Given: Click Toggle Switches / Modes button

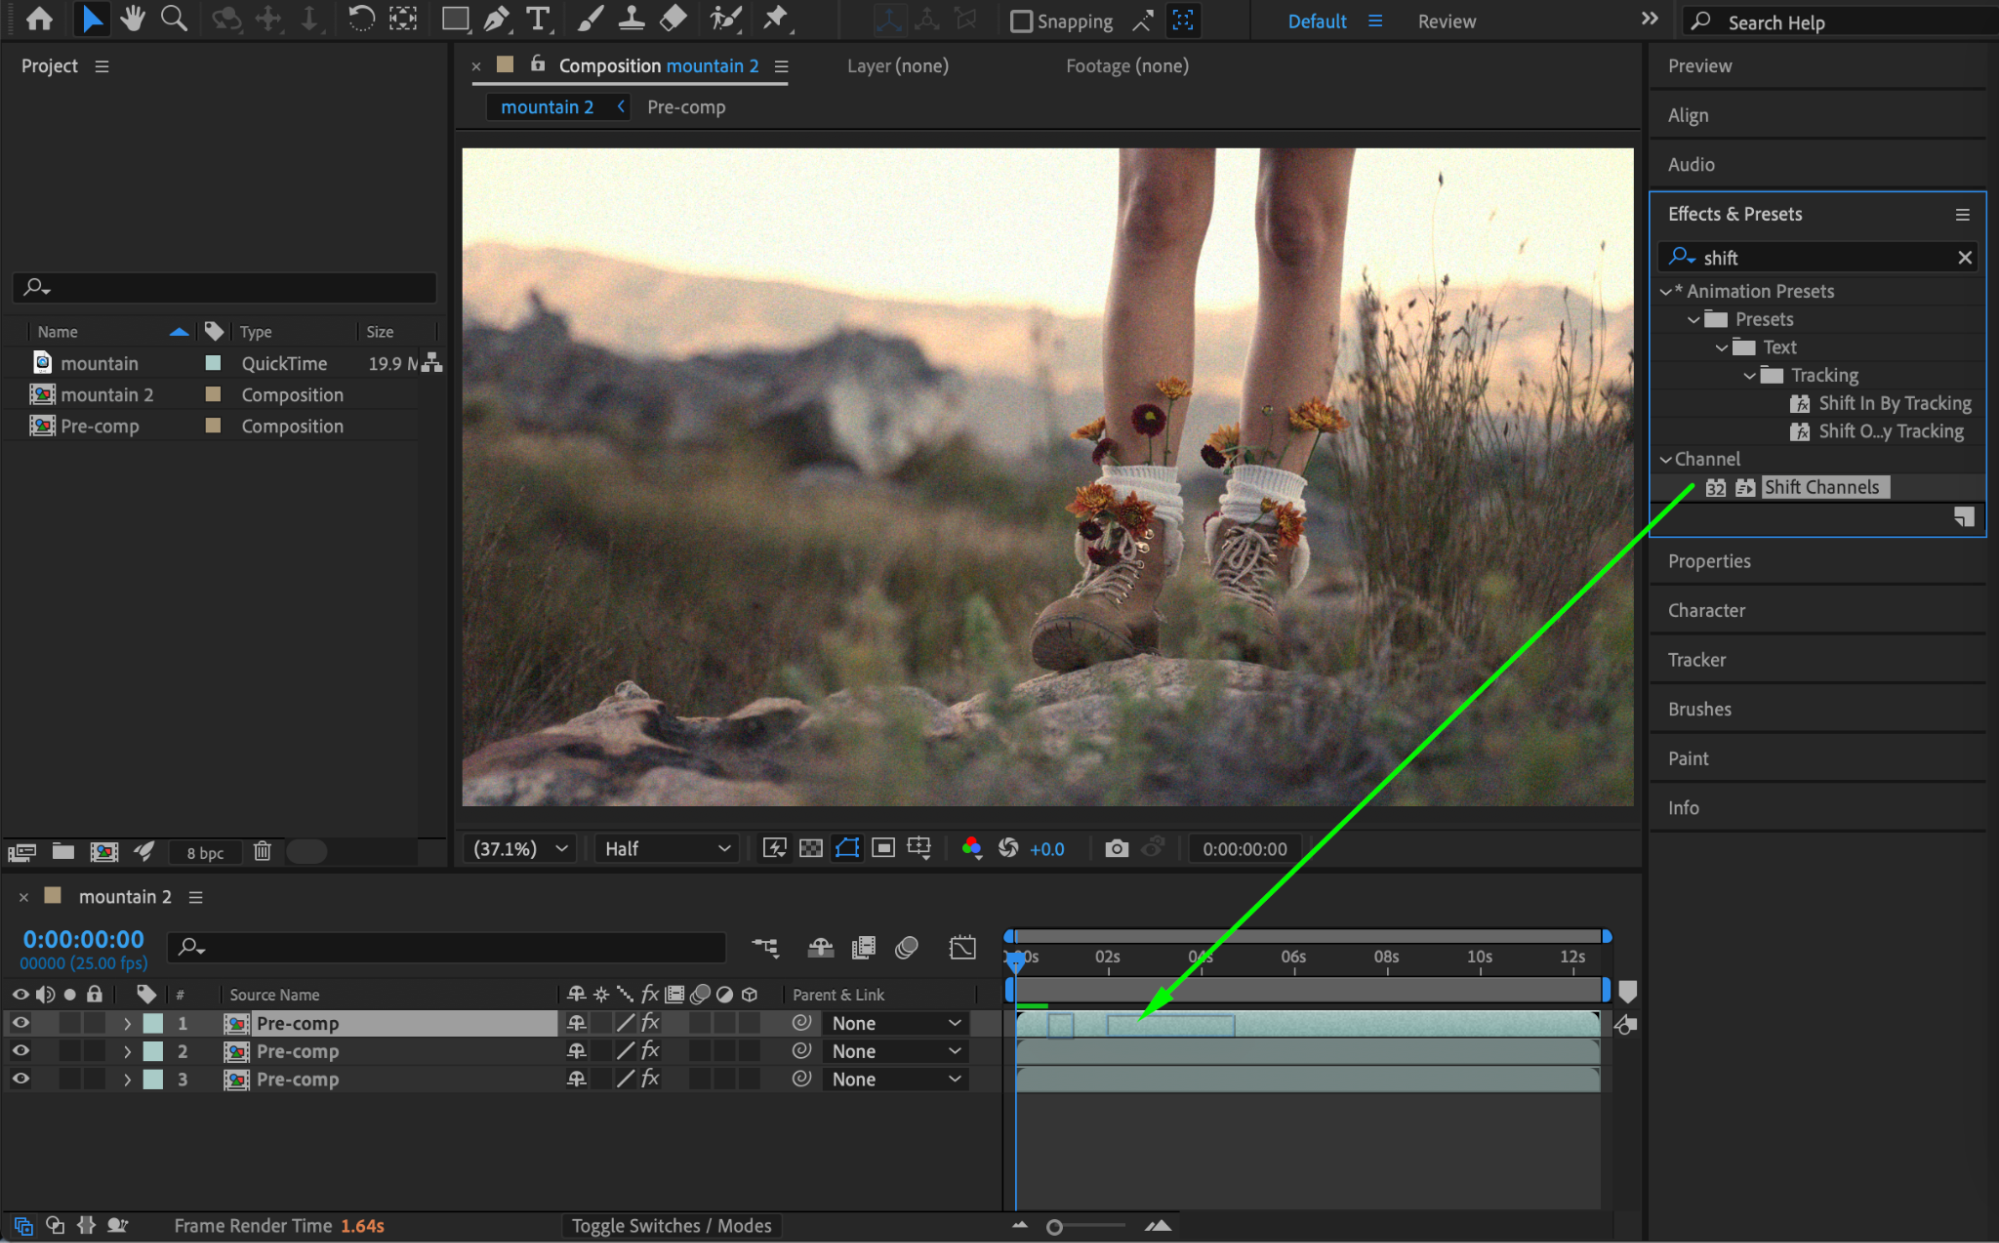Looking at the screenshot, I should tap(671, 1225).
